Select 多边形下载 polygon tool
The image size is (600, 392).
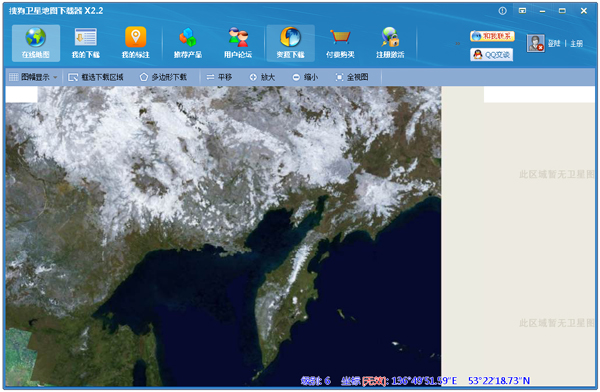[163, 77]
